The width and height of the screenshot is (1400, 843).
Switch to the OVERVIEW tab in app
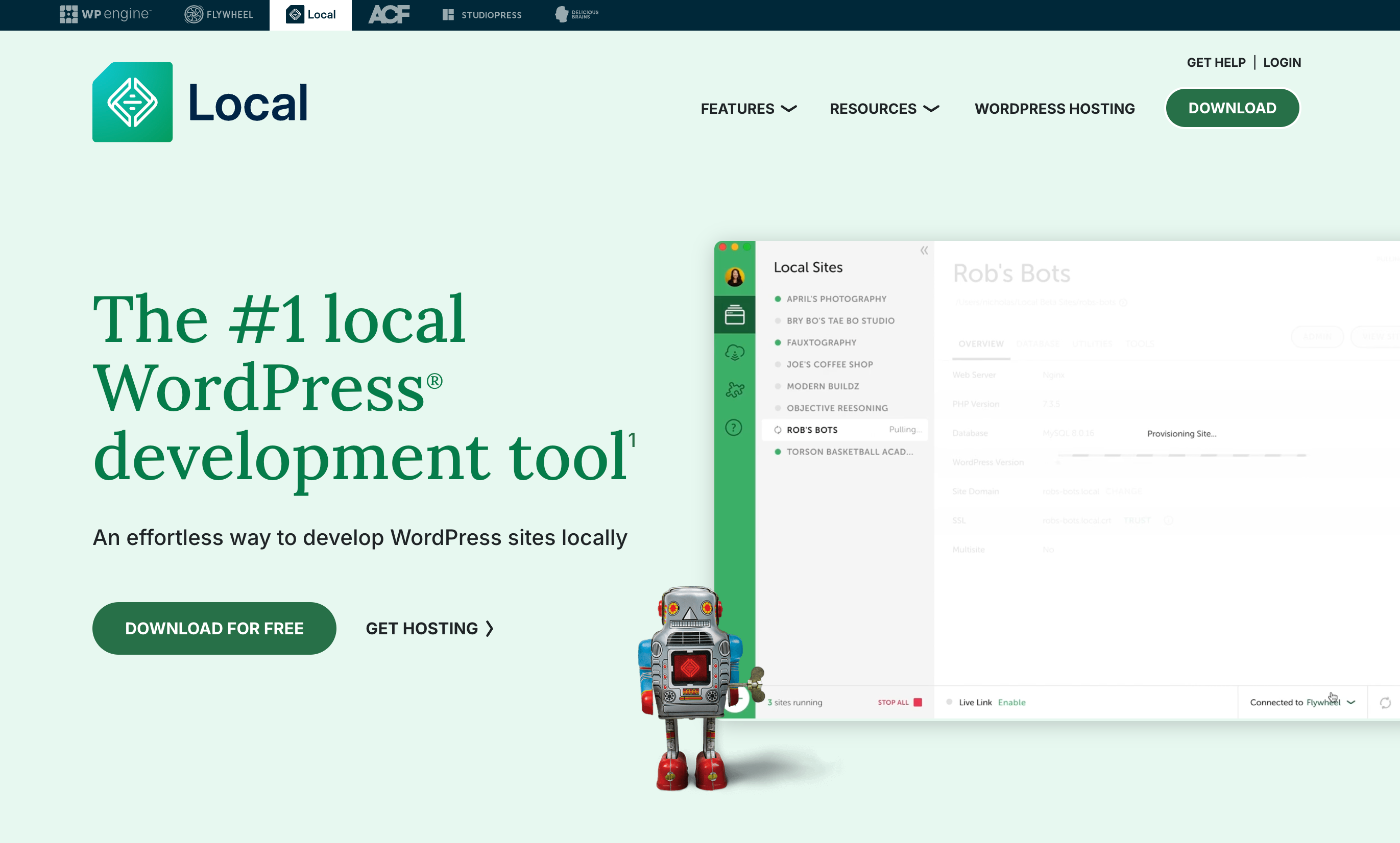coord(981,344)
